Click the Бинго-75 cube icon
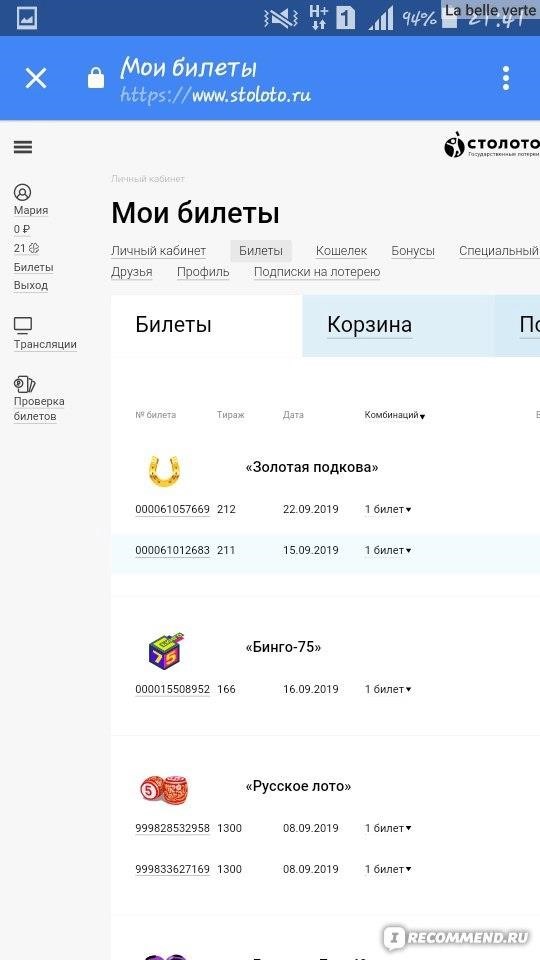Image resolution: width=540 pixels, height=960 pixels. [167, 650]
